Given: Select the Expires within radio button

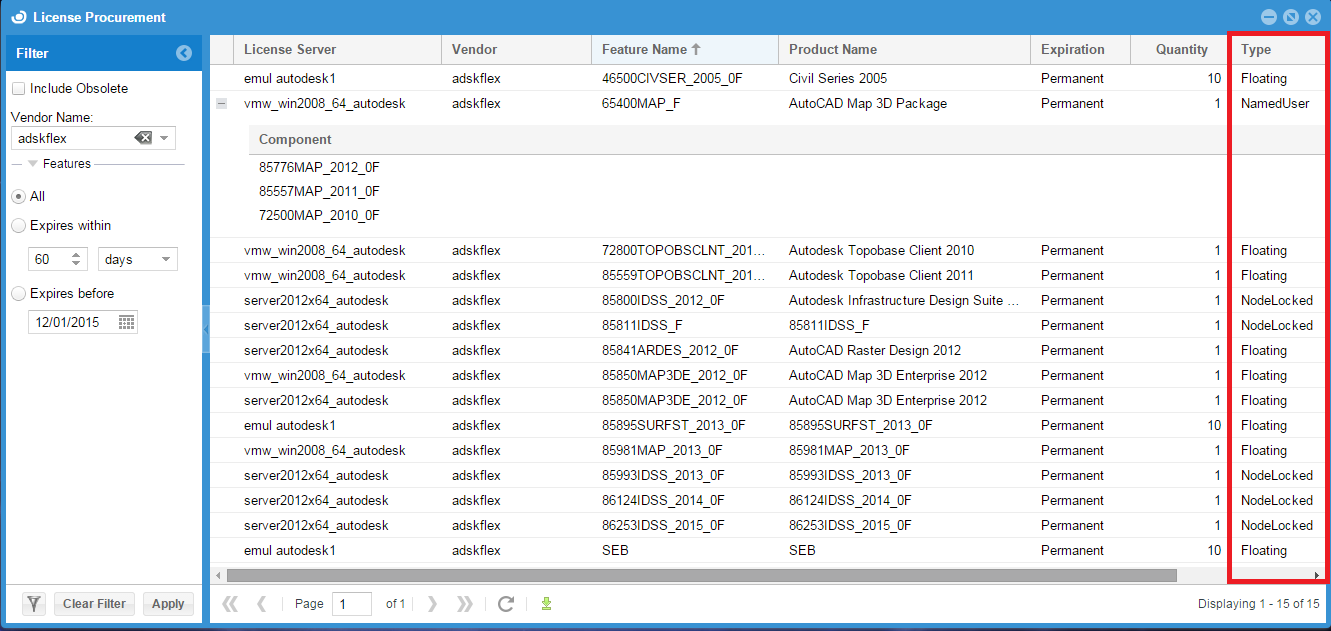Looking at the screenshot, I should 18,226.
